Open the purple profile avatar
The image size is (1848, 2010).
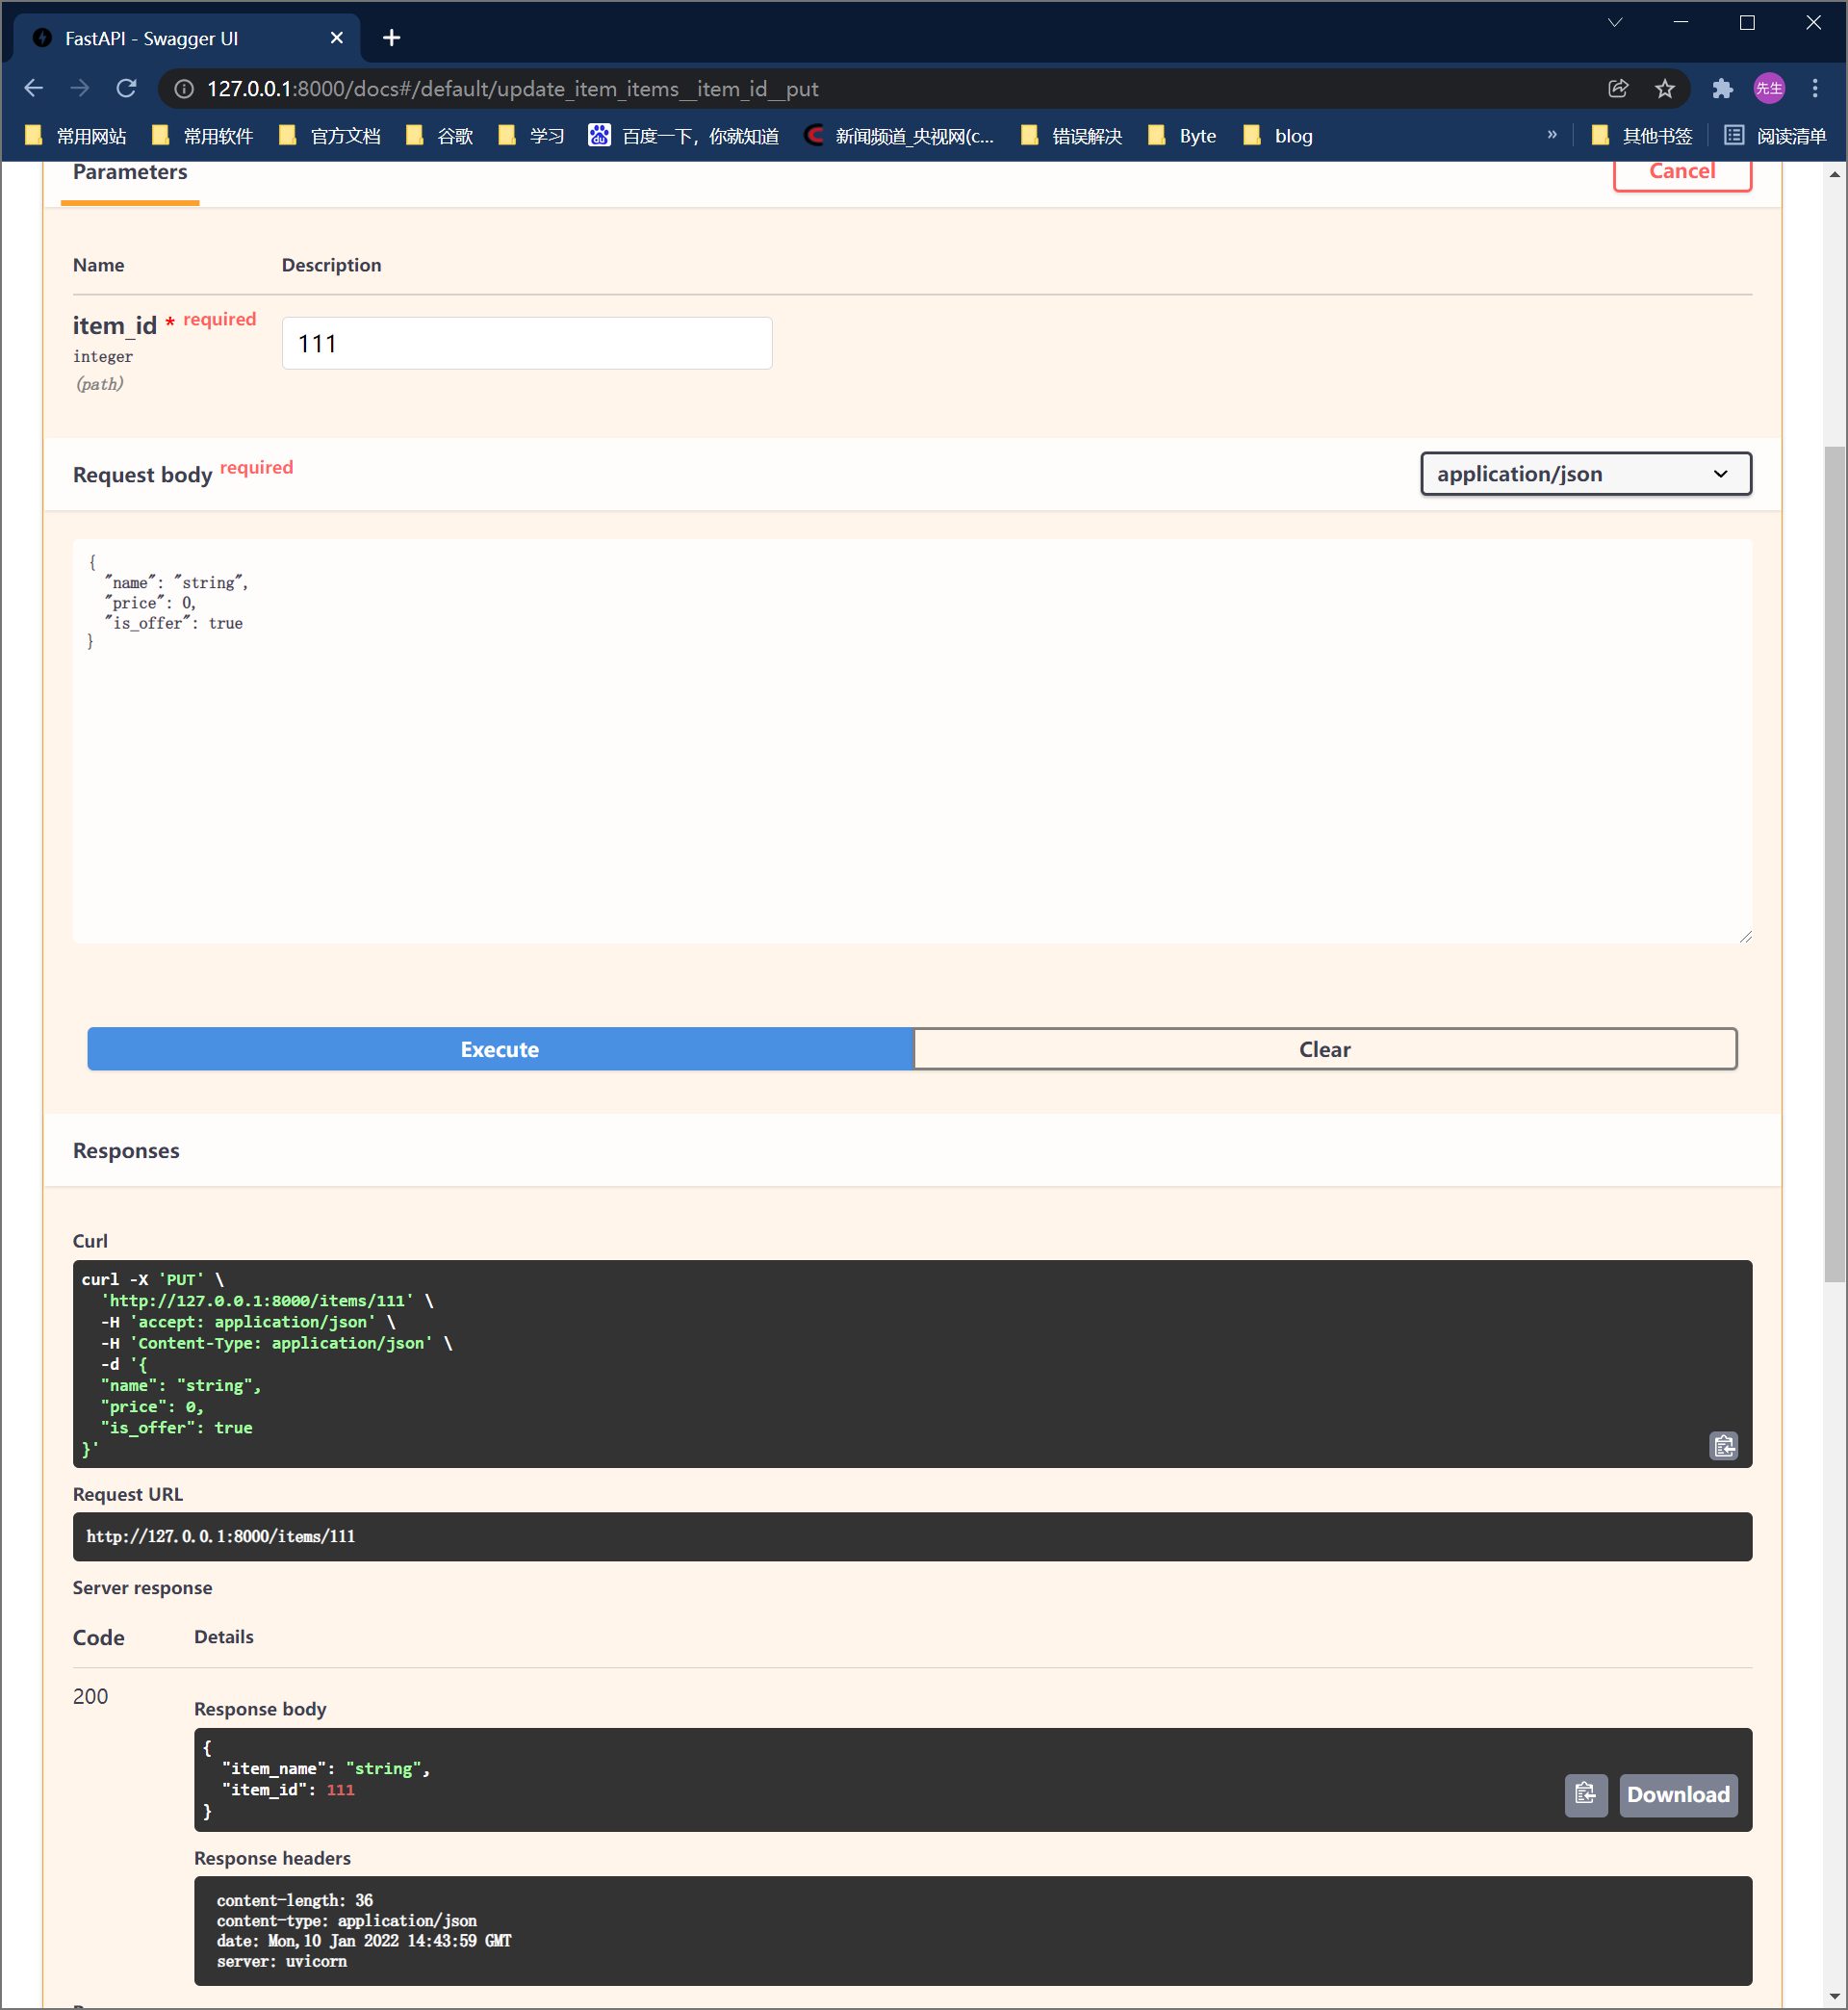[x=1769, y=89]
